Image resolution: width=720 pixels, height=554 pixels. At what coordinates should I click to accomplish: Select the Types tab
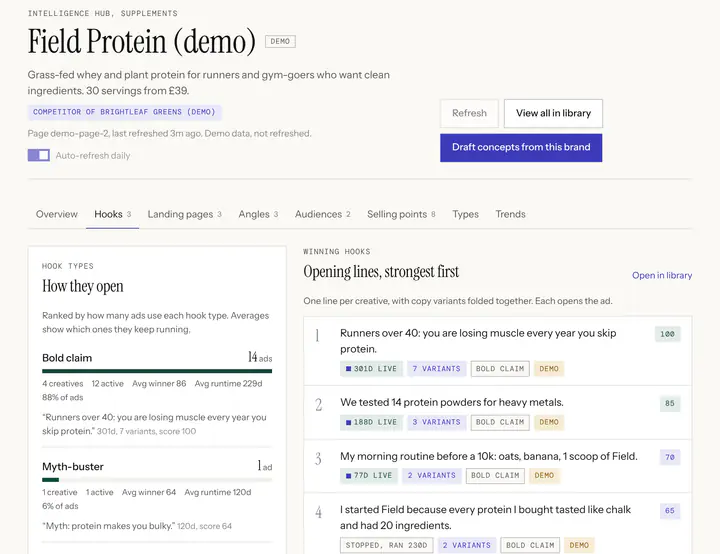tap(465, 214)
